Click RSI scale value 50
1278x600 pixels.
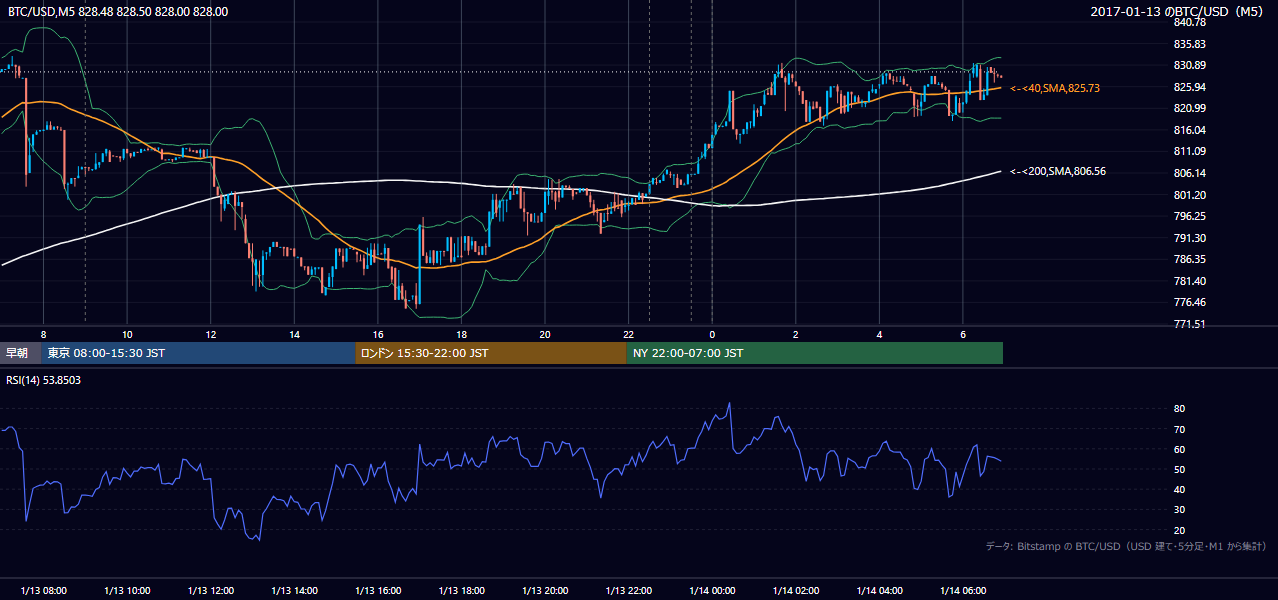click(1179, 469)
